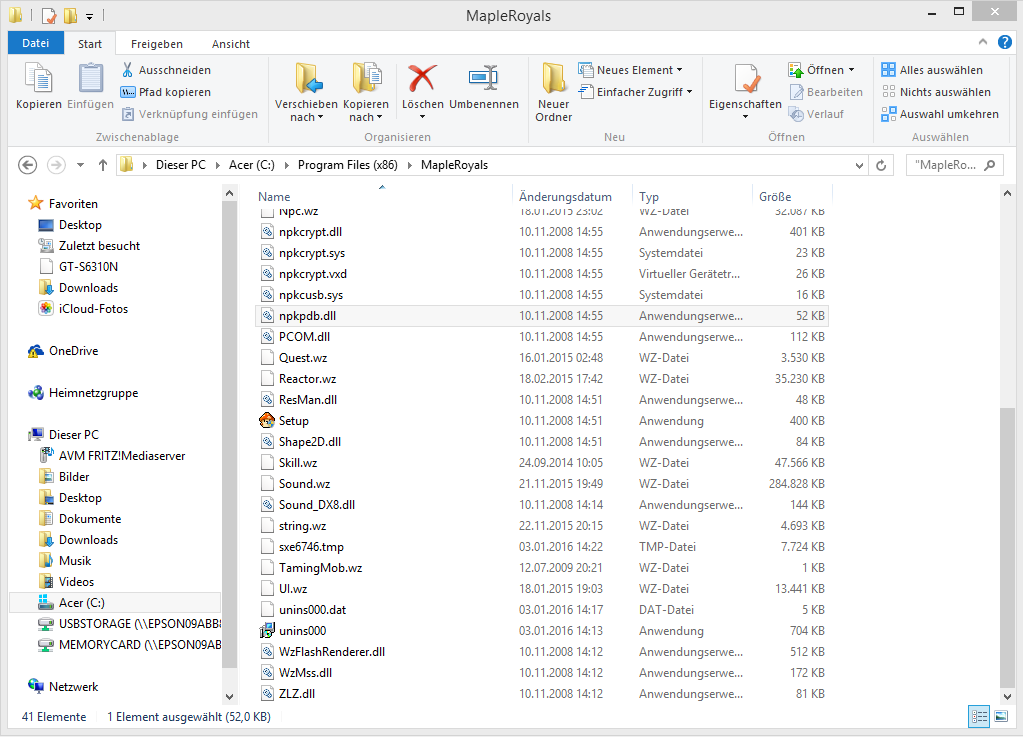This screenshot has height=737, width=1023.
Task: Switch to the Start tab
Action: 90,44
